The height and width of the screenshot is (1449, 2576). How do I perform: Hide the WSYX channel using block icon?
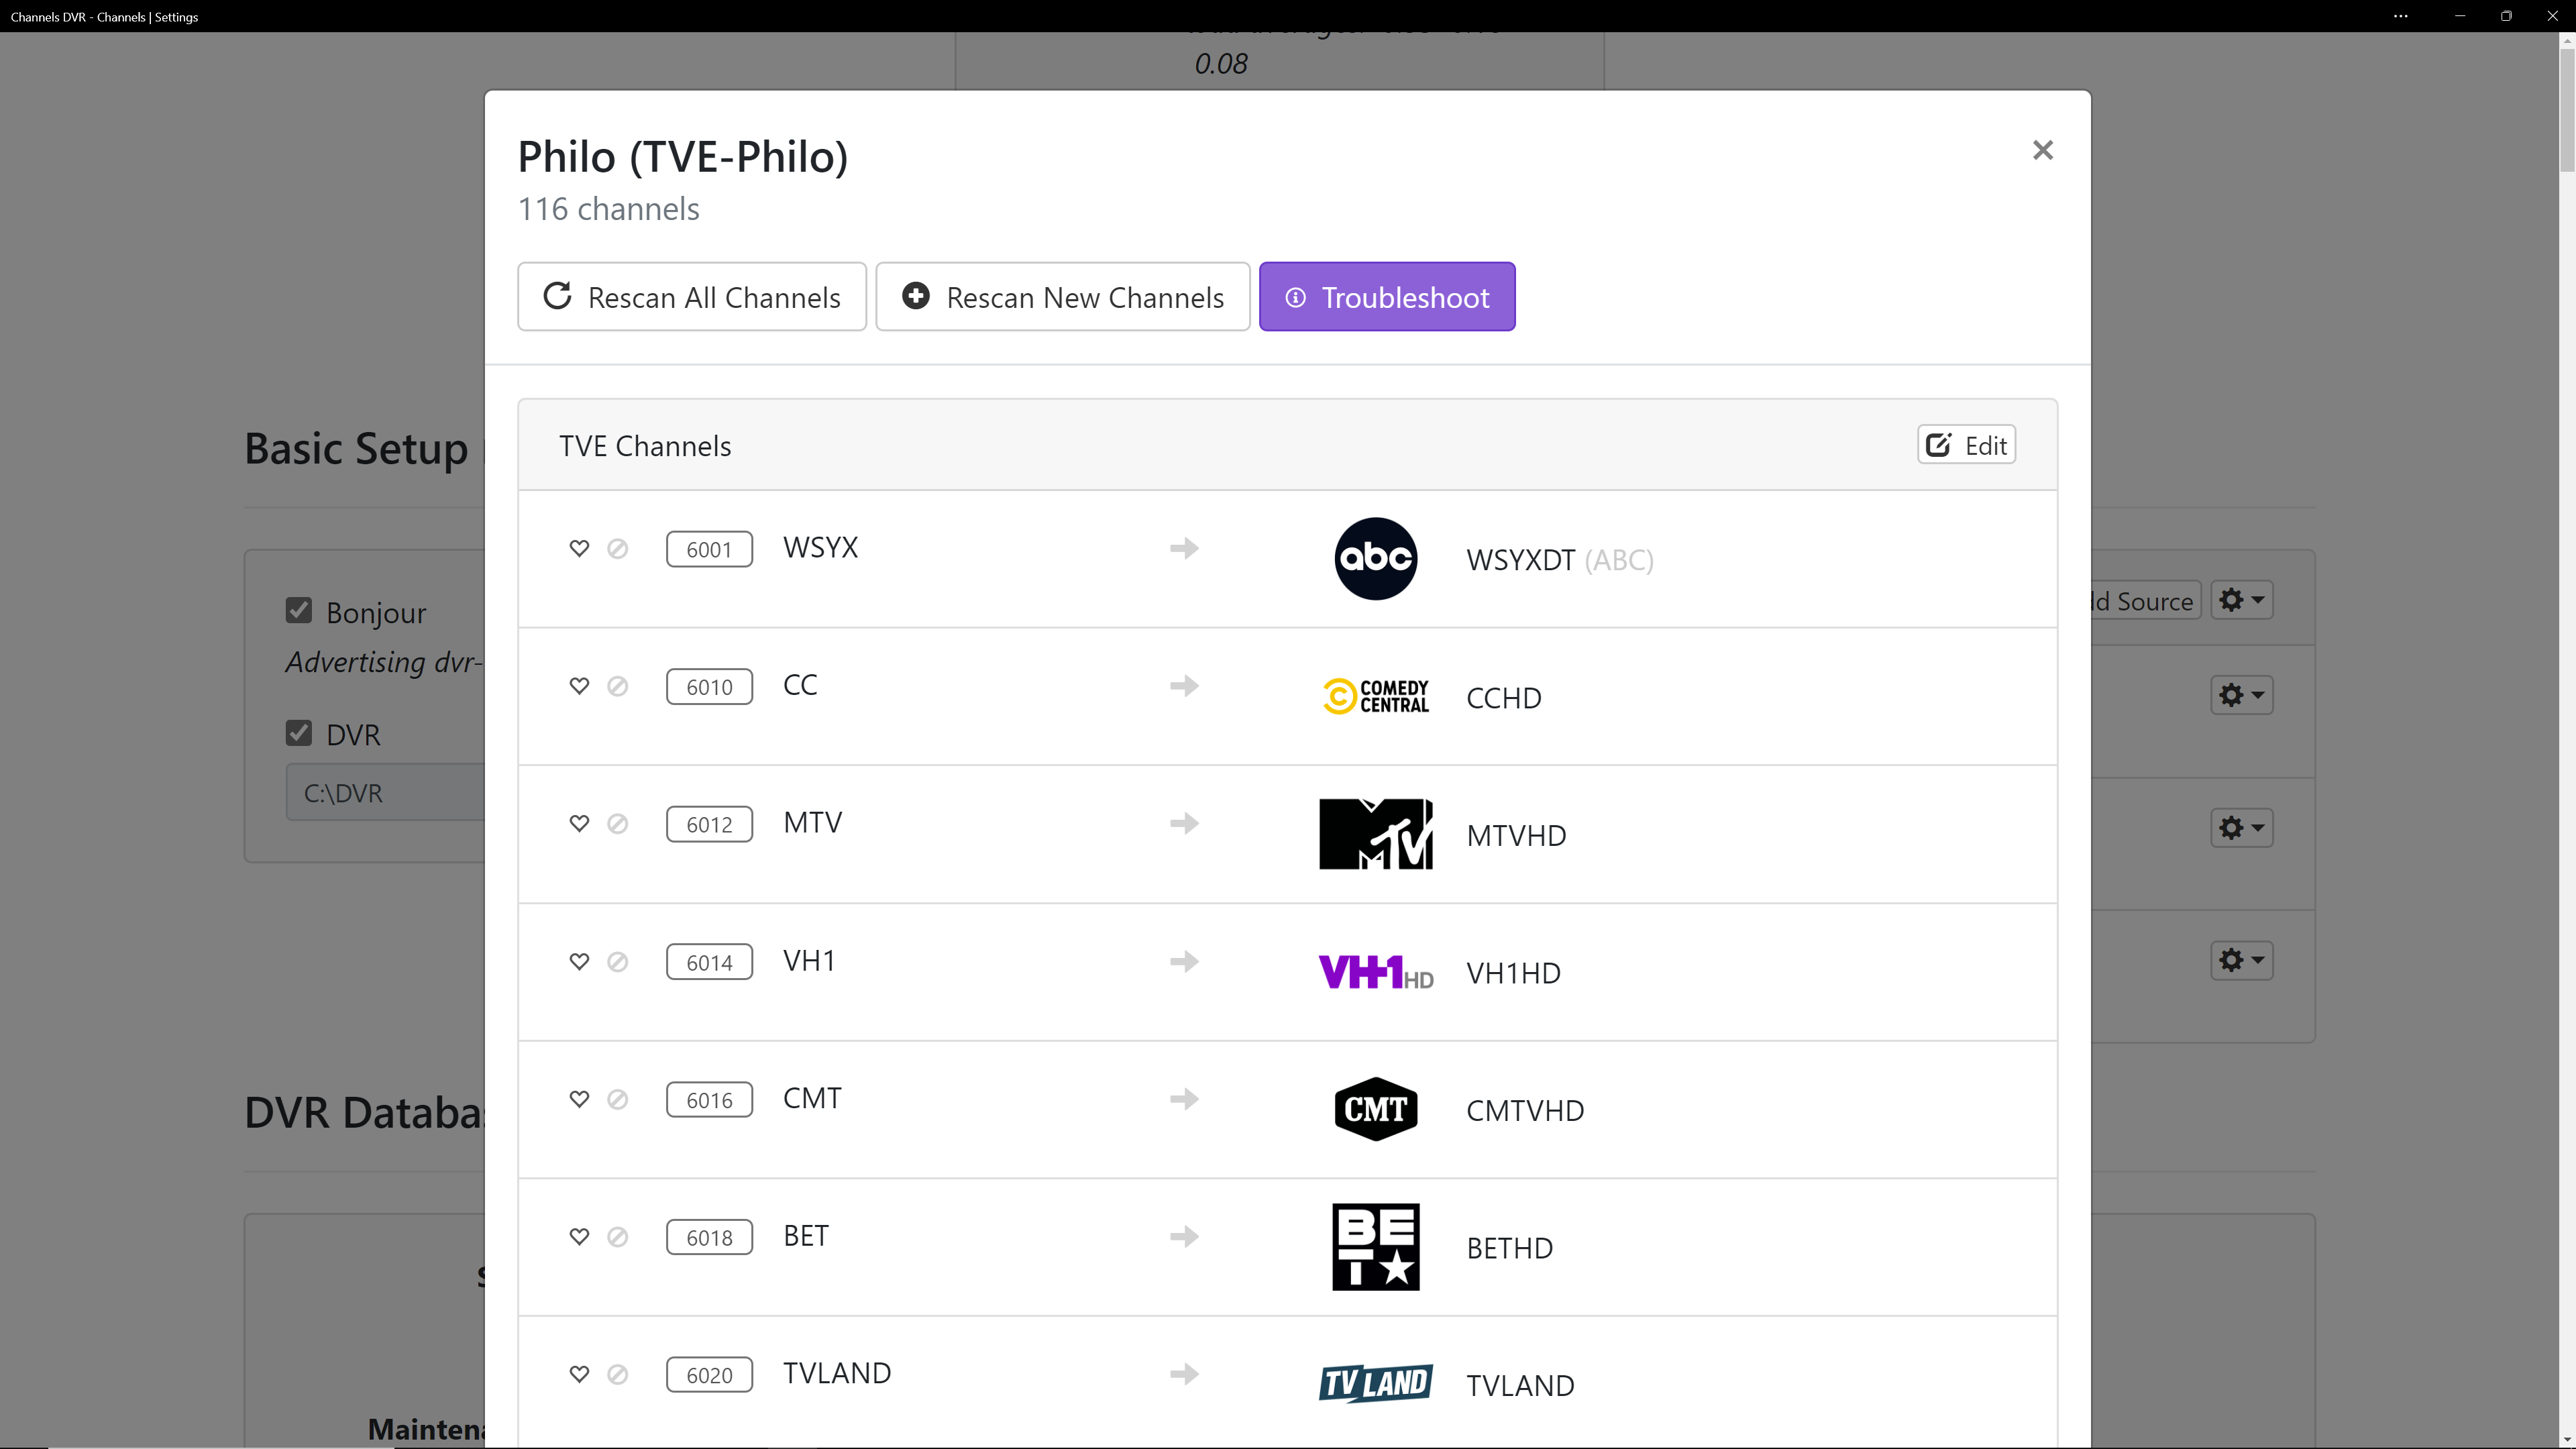[x=618, y=548]
